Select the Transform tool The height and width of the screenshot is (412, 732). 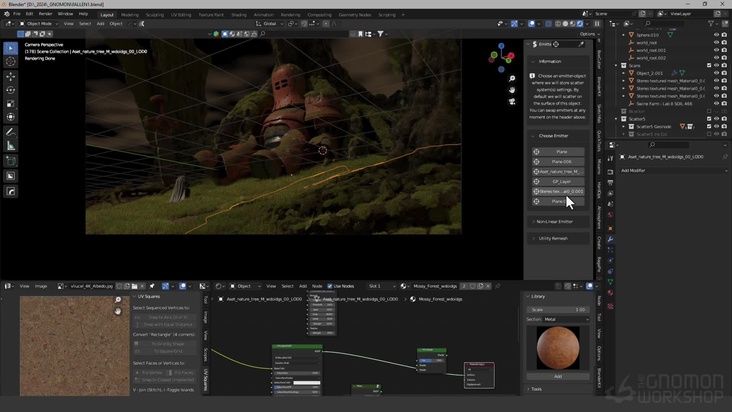[11, 117]
